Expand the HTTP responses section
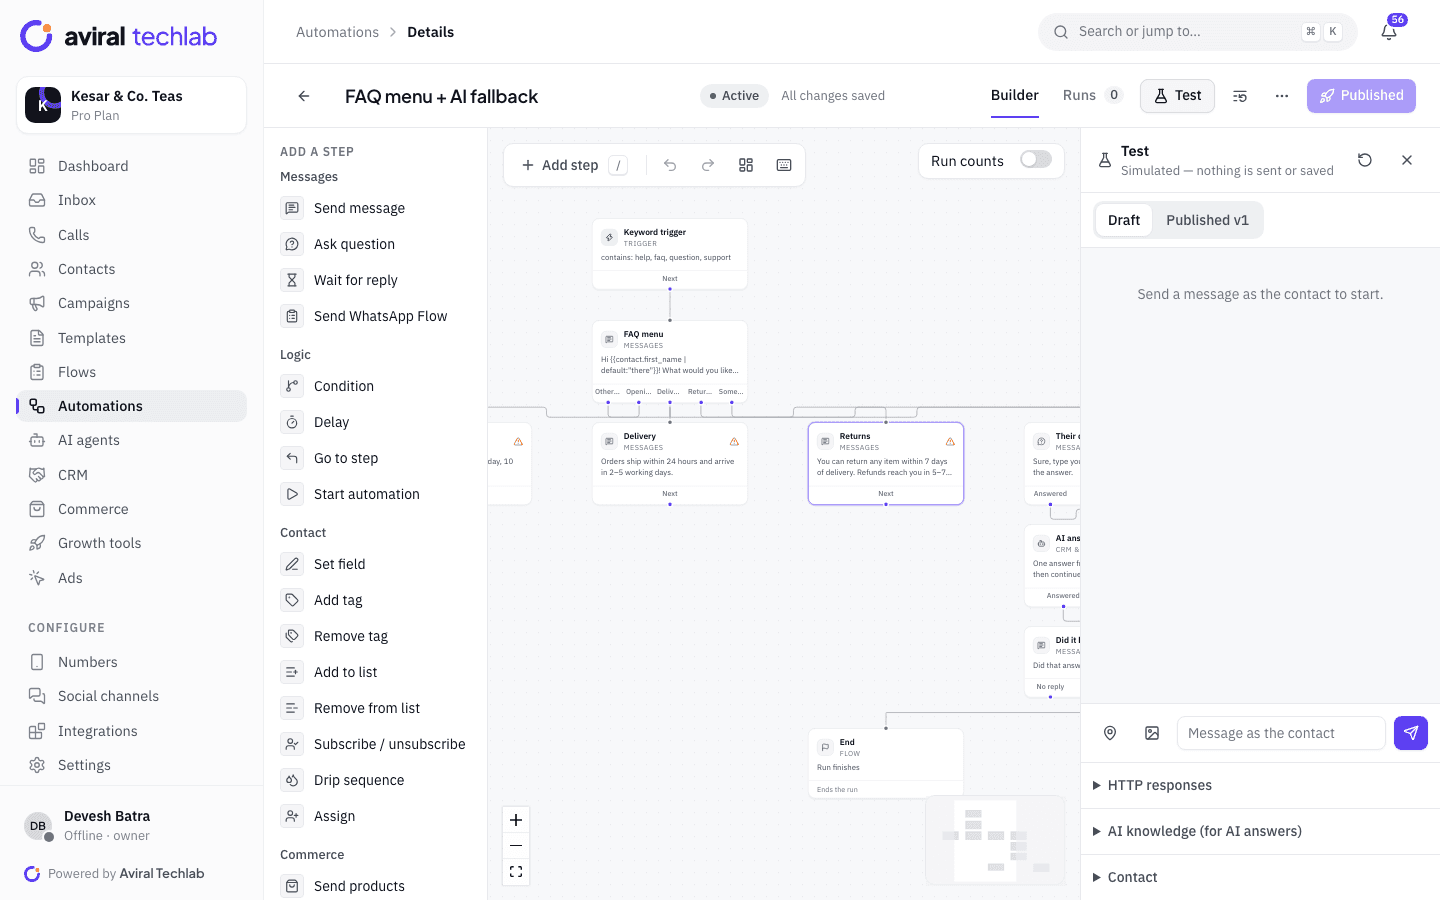The image size is (1440, 900). tap(1260, 785)
